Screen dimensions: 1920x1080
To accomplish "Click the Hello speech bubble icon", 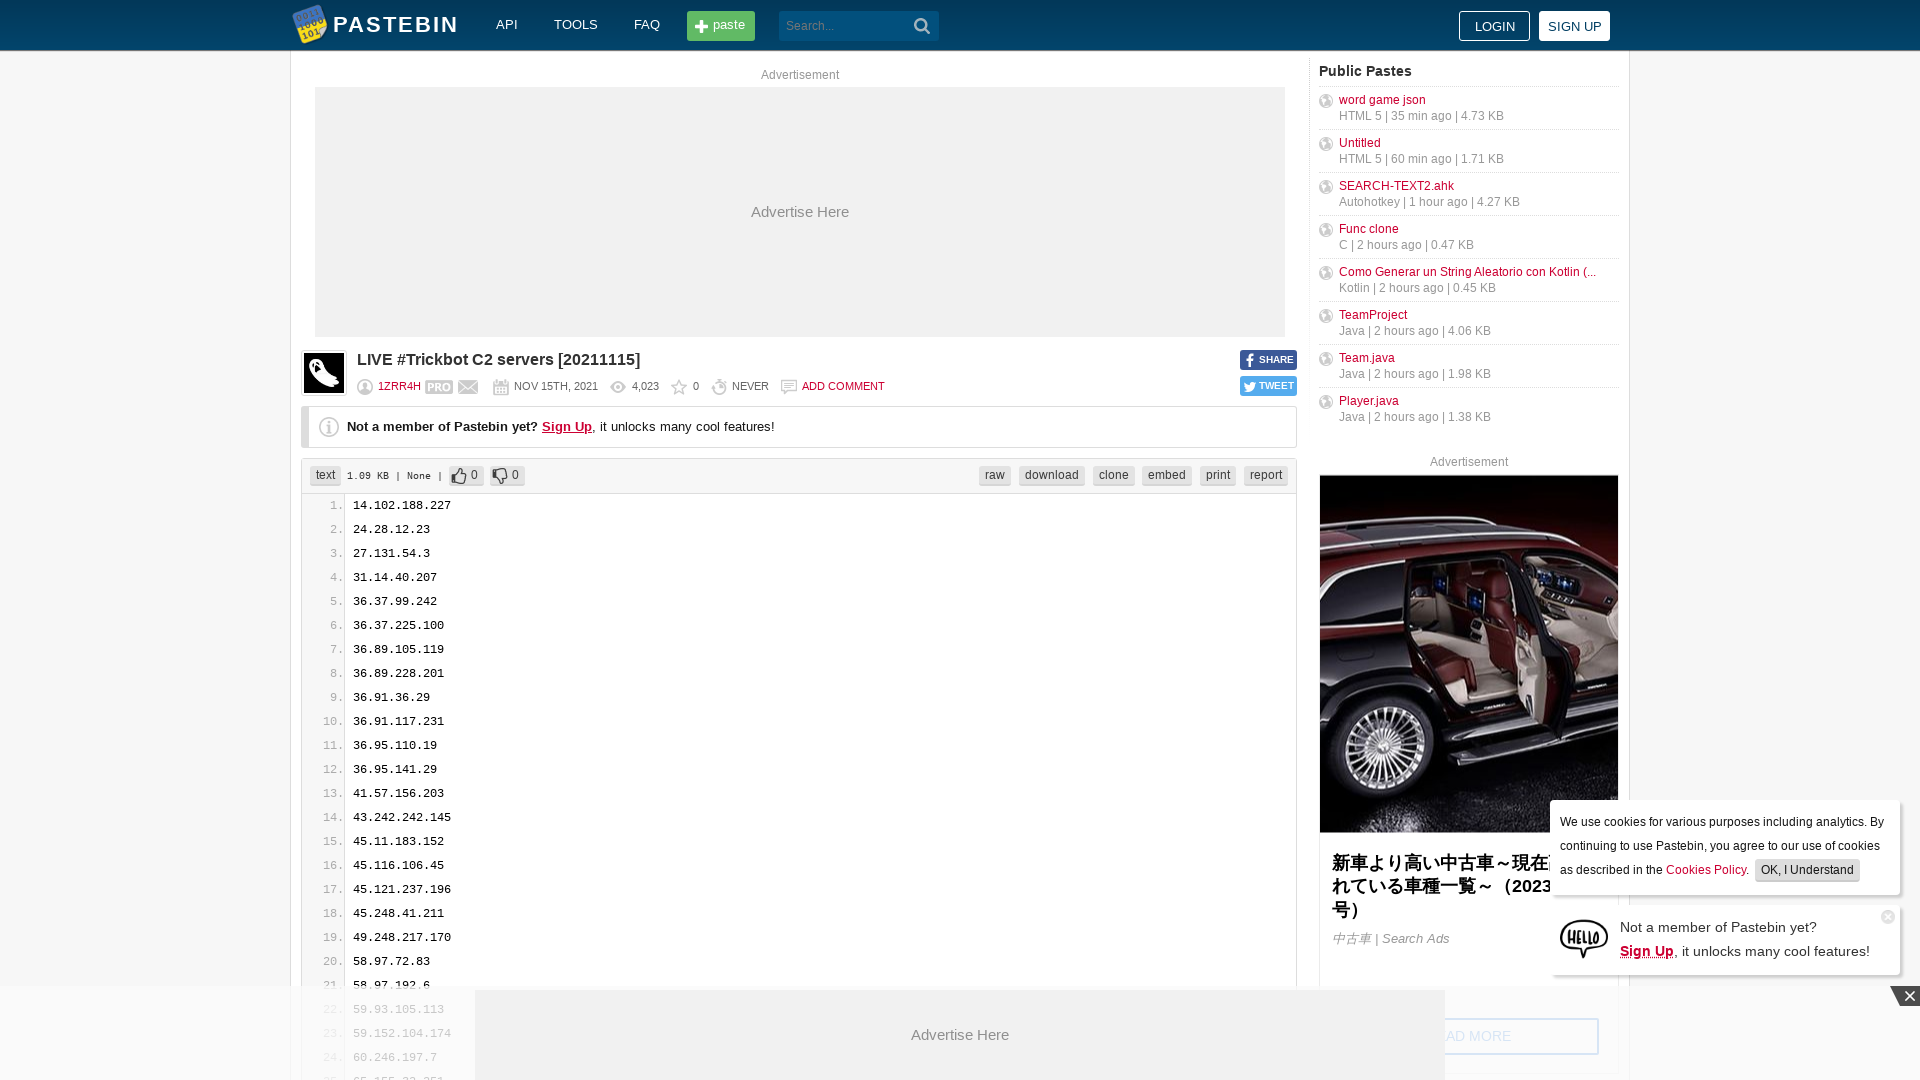I will pyautogui.click(x=1584, y=939).
